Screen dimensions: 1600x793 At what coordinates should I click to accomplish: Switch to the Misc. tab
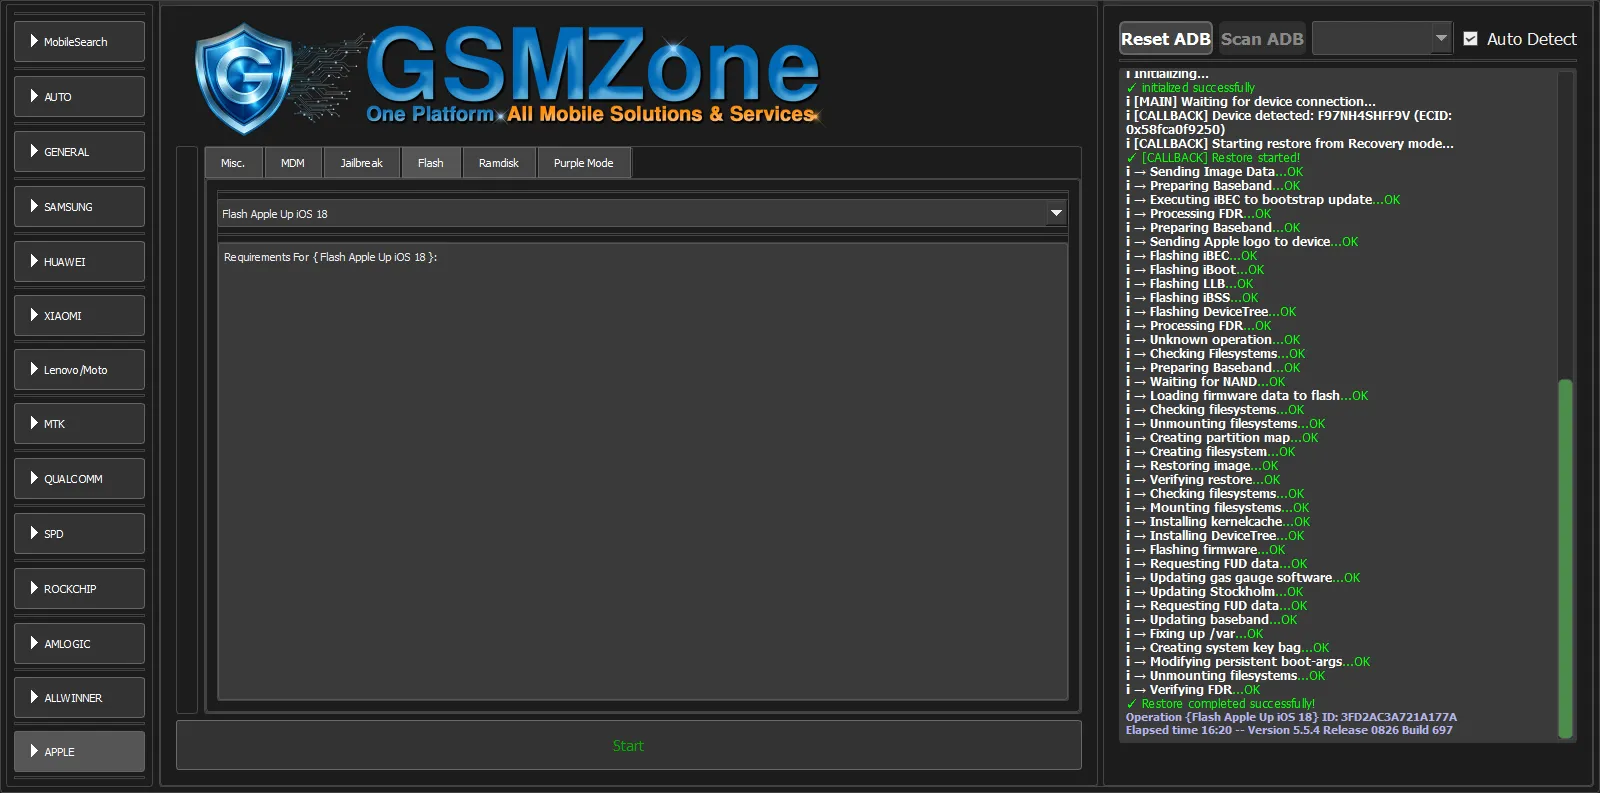[x=233, y=163]
